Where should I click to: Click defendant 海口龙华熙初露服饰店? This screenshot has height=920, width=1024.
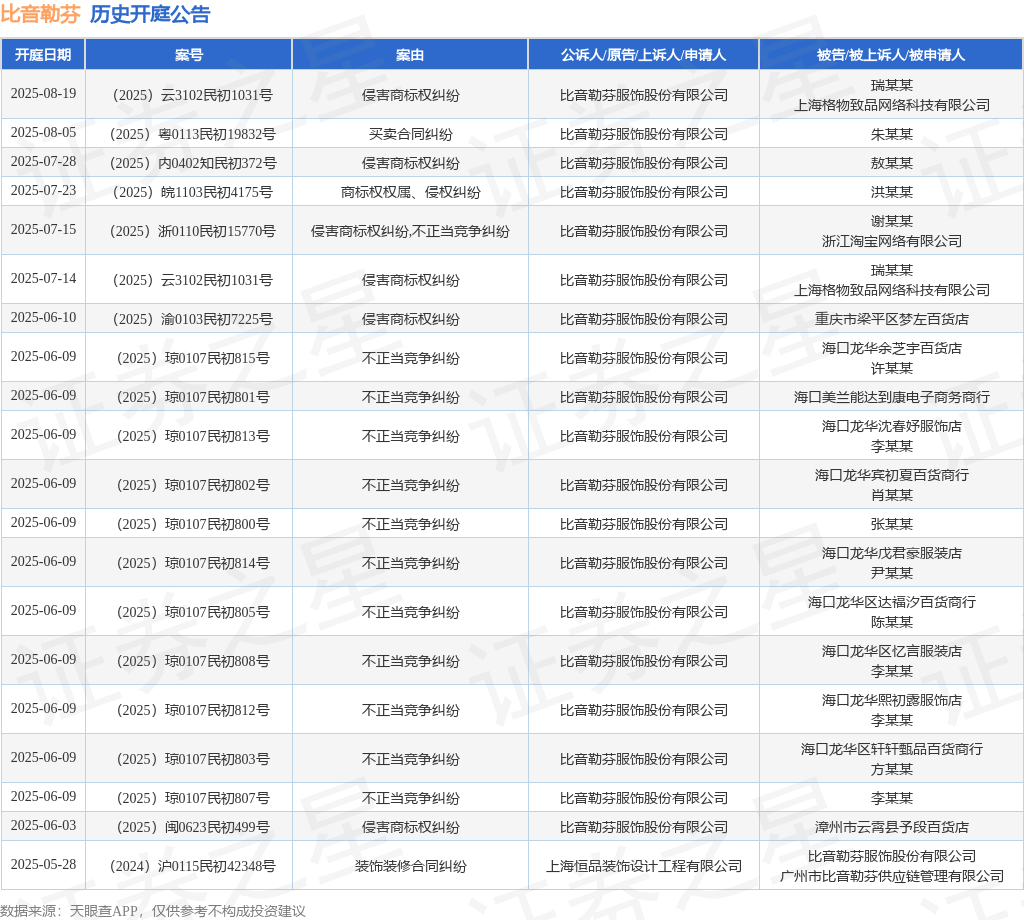pyautogui.click(x=891, y=700)
